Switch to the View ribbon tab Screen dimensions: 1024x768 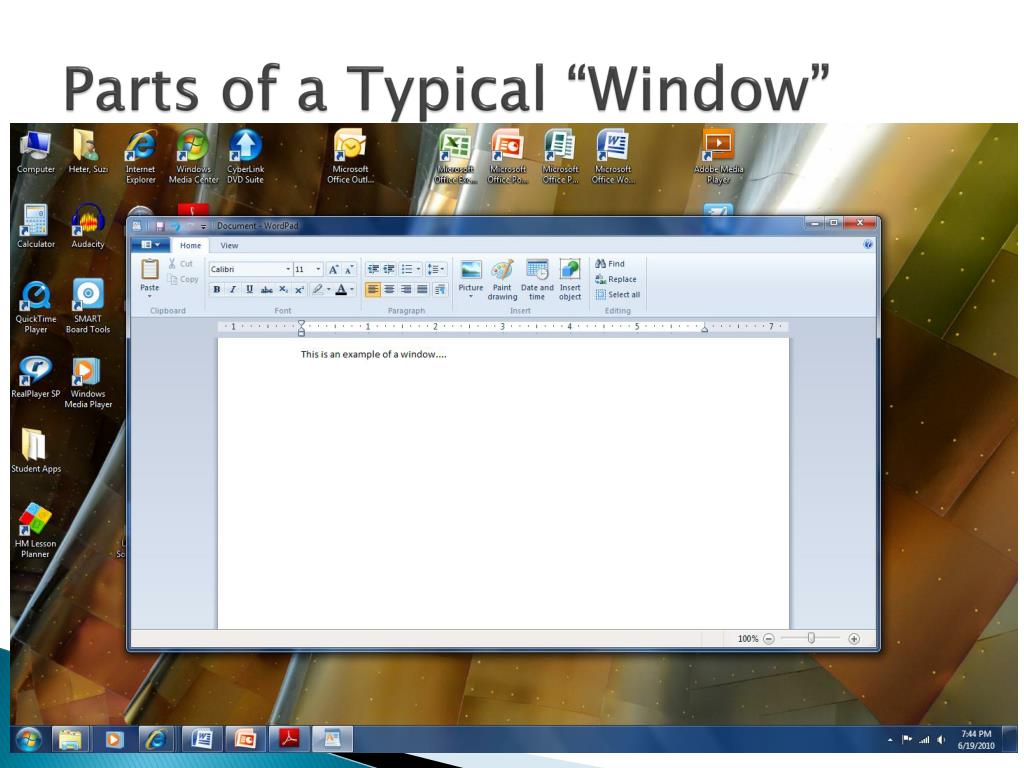pos(229,246)
